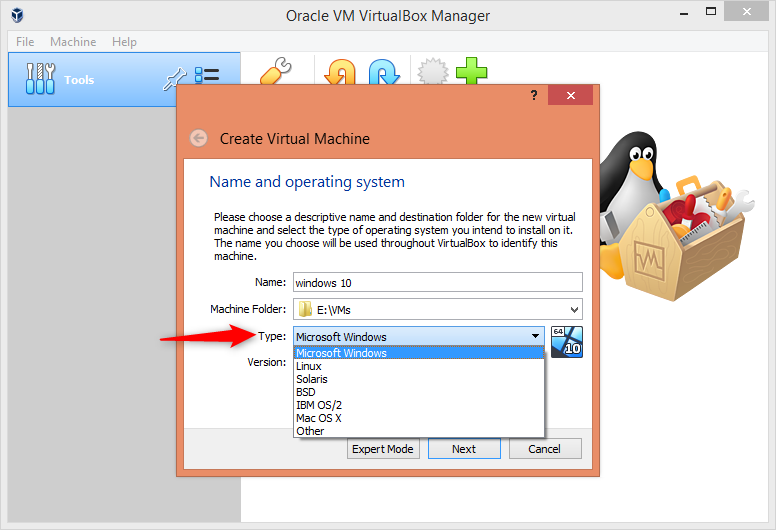Click the Expert Mode button
Screen dimensions: 776x530
[383, 449]
